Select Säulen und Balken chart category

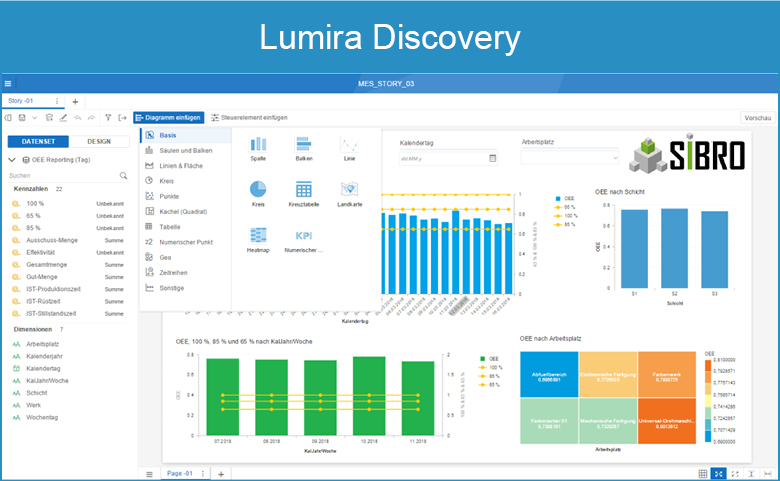click(186, 150)
